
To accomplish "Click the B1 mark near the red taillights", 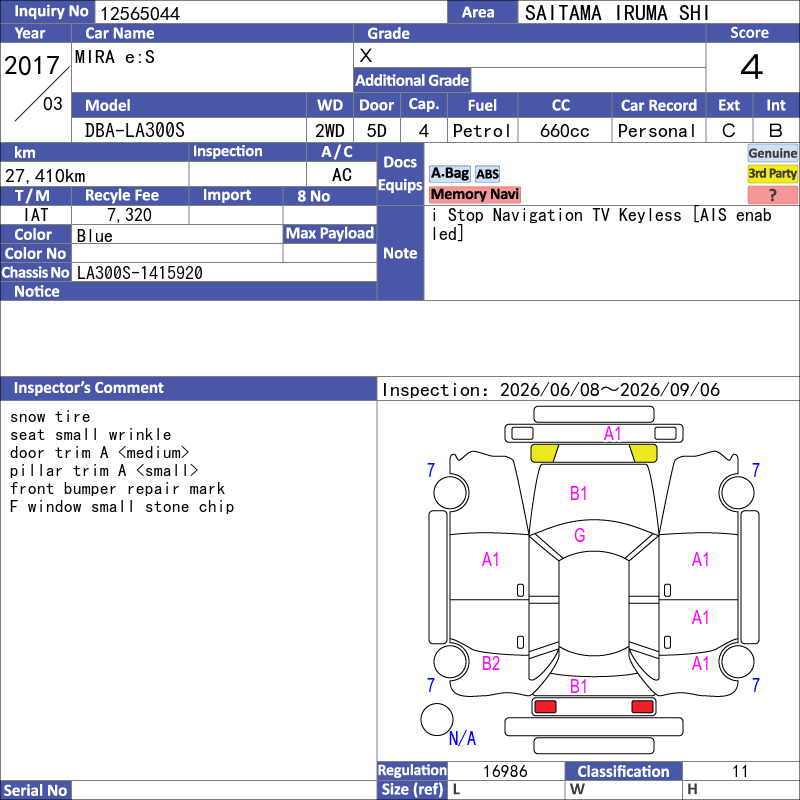I will tap(579, 686).
